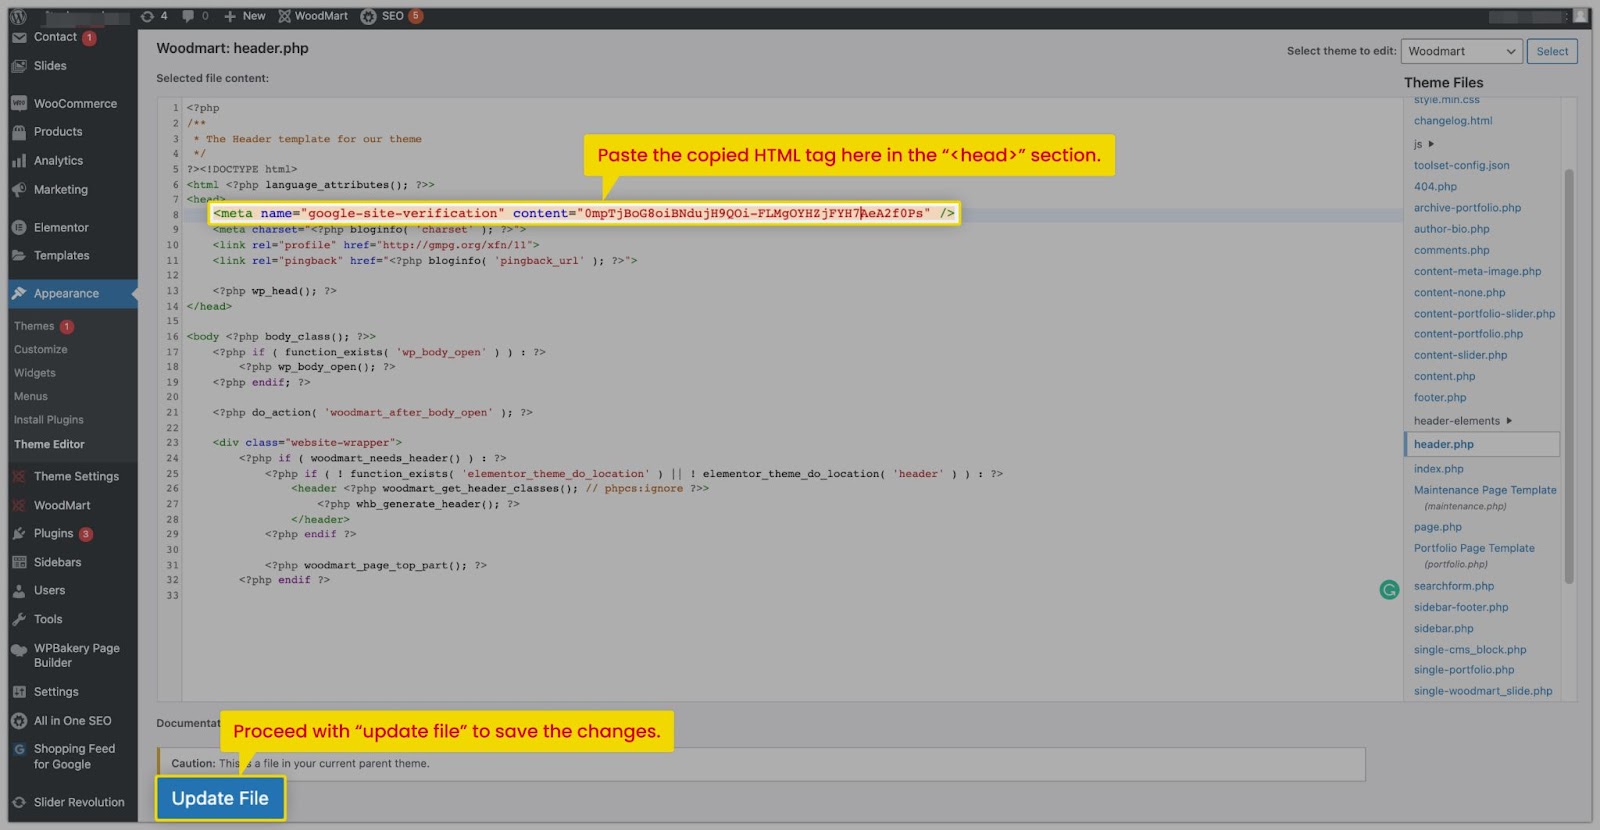Click the All in One SEO gear icon
The height and width of the screenshot is (830, 1600).
tap(19, 721)
